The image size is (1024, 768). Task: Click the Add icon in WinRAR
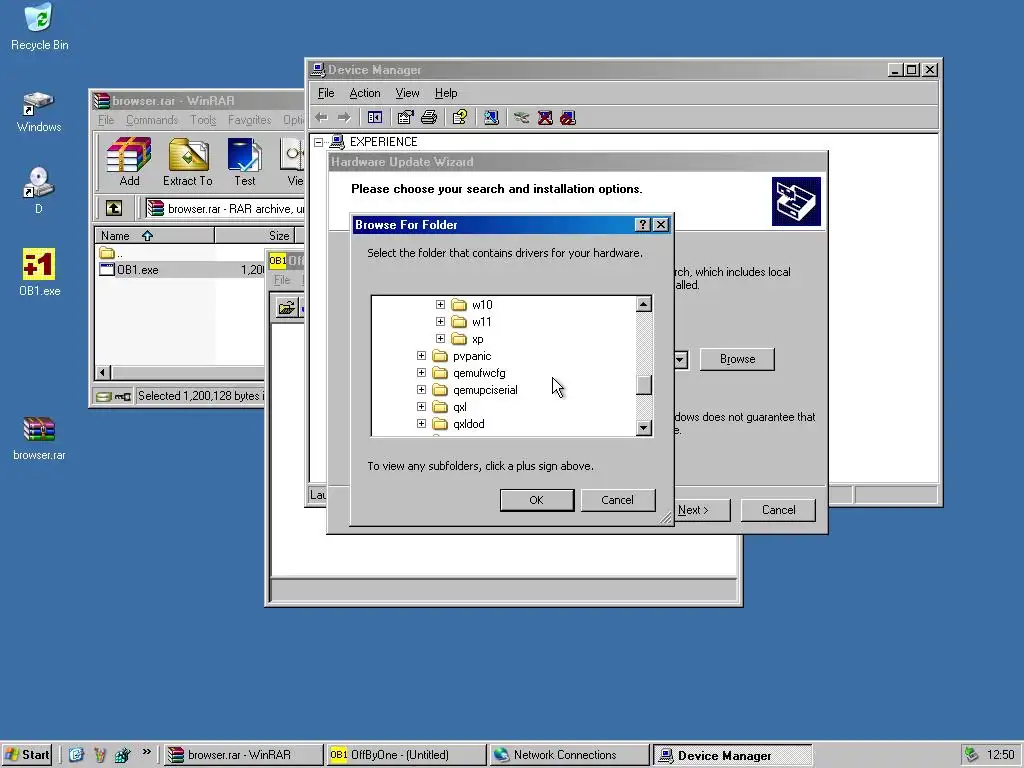(x=129, y=162)
